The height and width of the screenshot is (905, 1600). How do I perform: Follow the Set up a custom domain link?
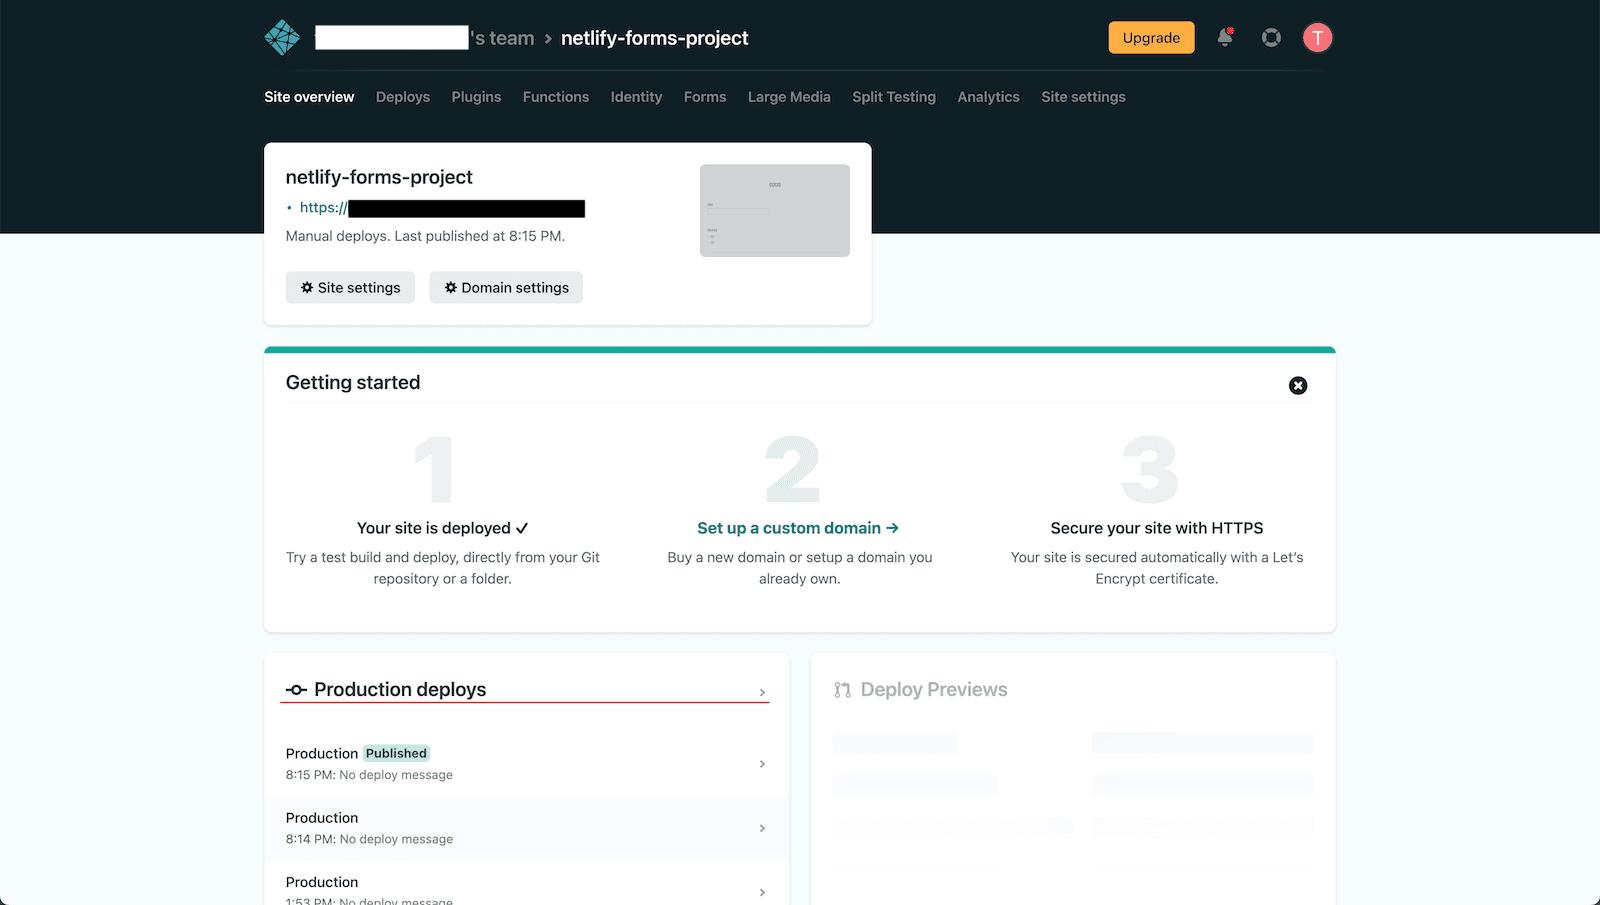[x=798, y=528]
